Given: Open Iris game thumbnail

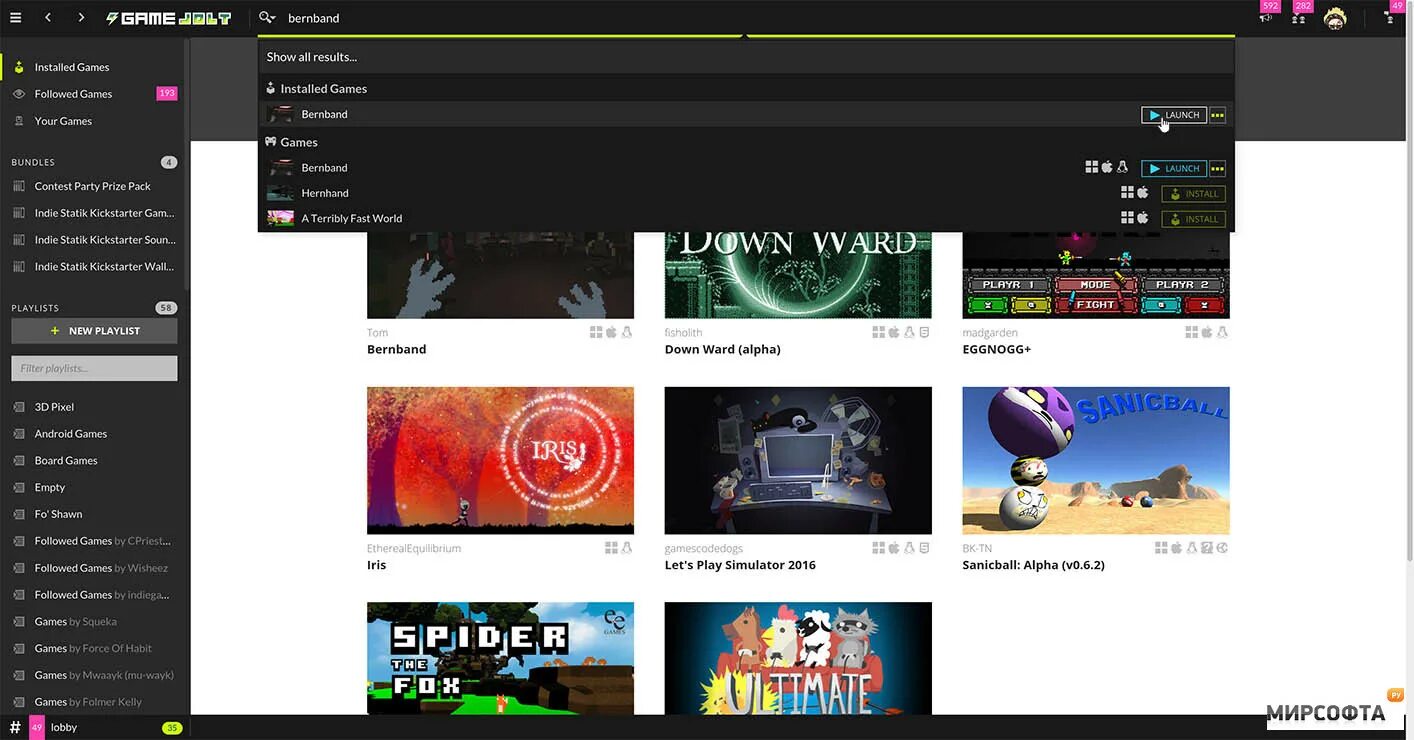Looking at the screenshot, I should (500, 461).
